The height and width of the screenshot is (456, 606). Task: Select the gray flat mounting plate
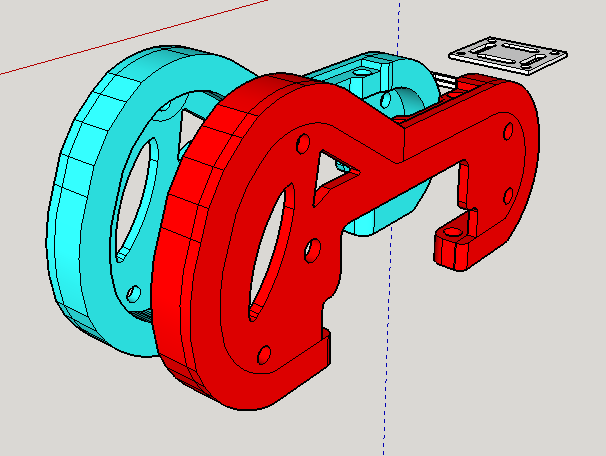tap(508, 56)
